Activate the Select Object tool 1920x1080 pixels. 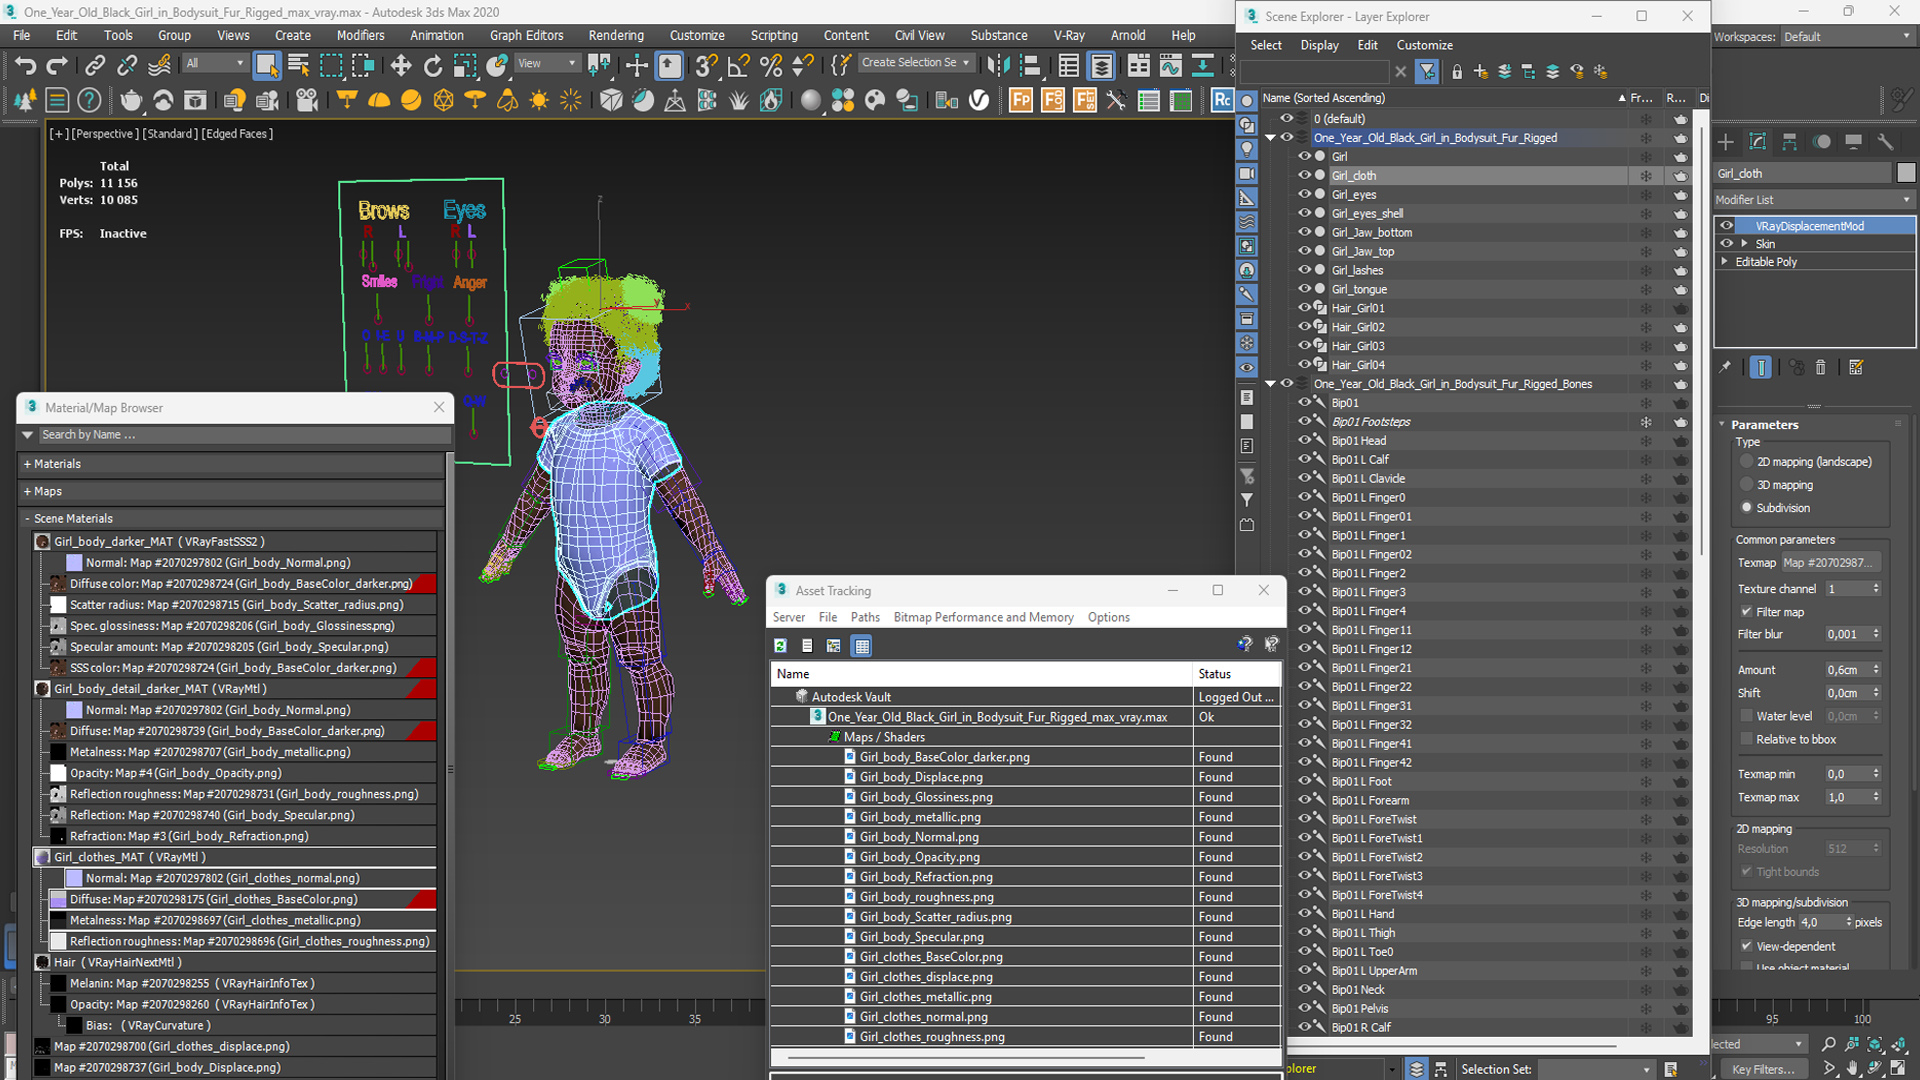pos(266,66)
